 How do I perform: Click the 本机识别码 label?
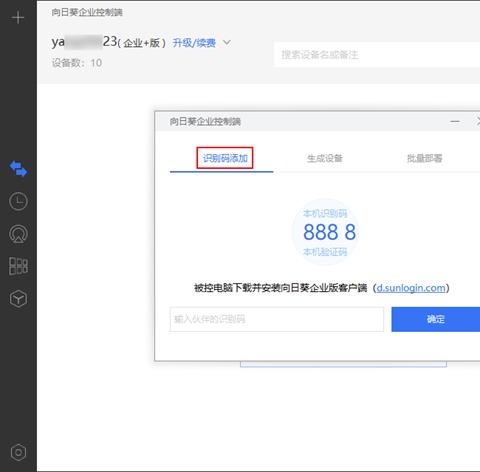325,213
